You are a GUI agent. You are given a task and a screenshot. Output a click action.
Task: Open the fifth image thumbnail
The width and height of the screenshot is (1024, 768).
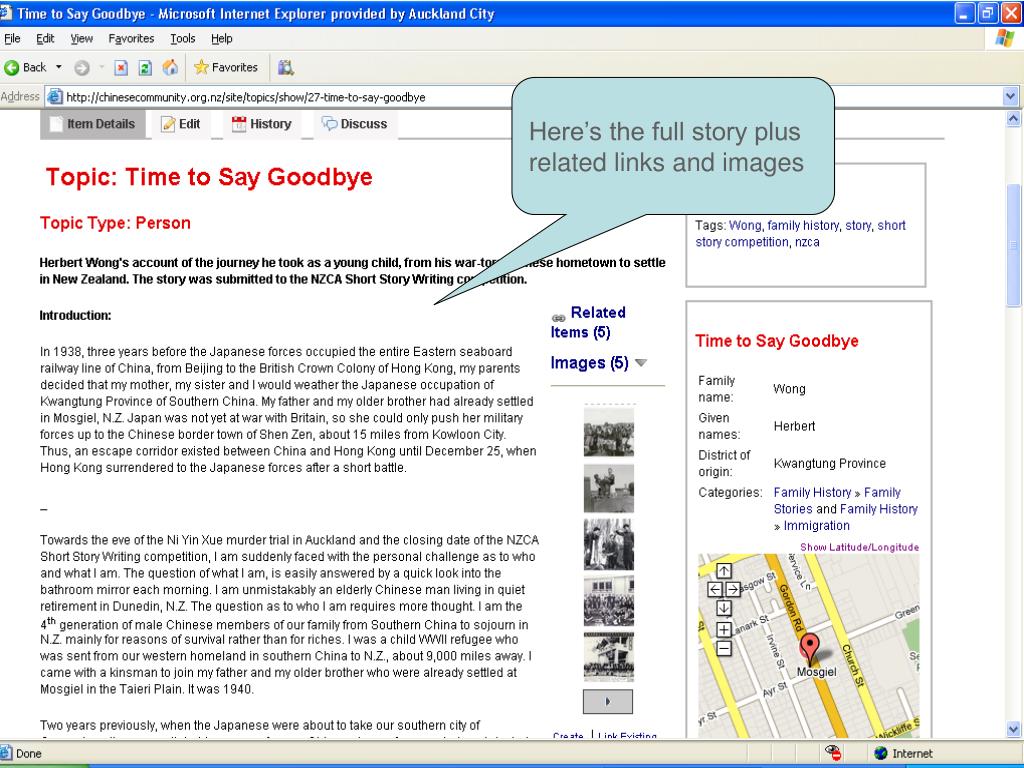tap(609, 657)
